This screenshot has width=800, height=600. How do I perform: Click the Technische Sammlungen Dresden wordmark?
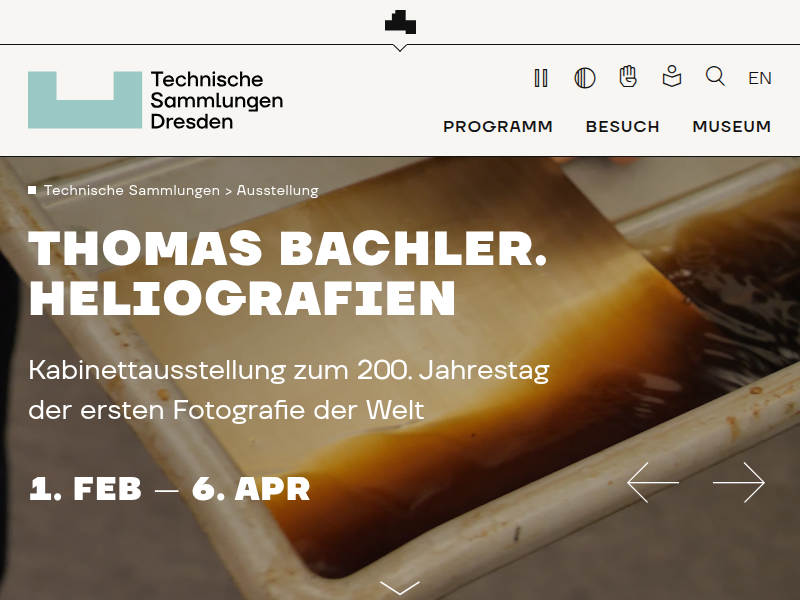coord(217,100)
